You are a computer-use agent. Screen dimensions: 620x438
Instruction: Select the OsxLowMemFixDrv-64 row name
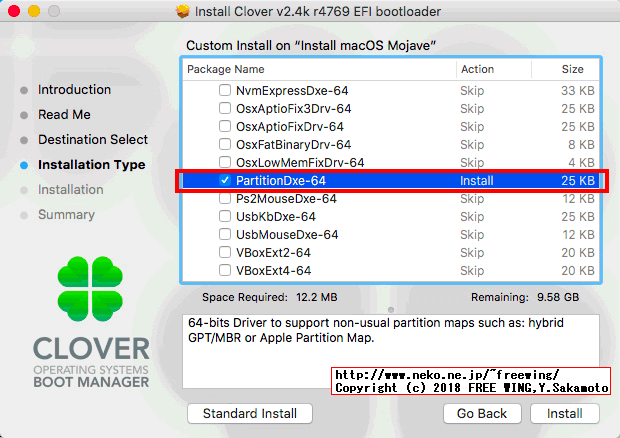pos(300,162)
